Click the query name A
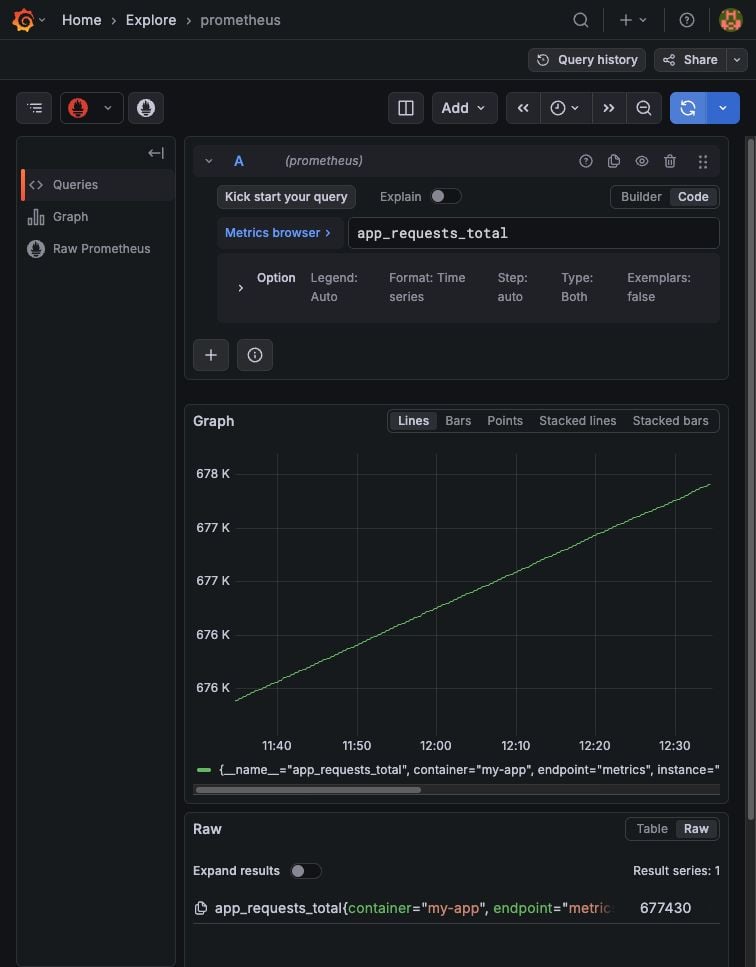Viewport: 756px width, 967px height. (239, 161)
